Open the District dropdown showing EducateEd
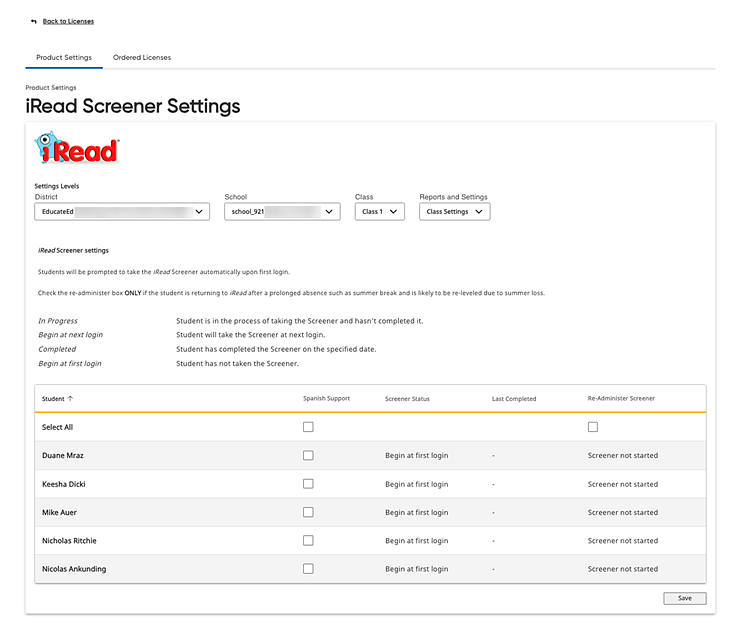 (x=122, y=211)
